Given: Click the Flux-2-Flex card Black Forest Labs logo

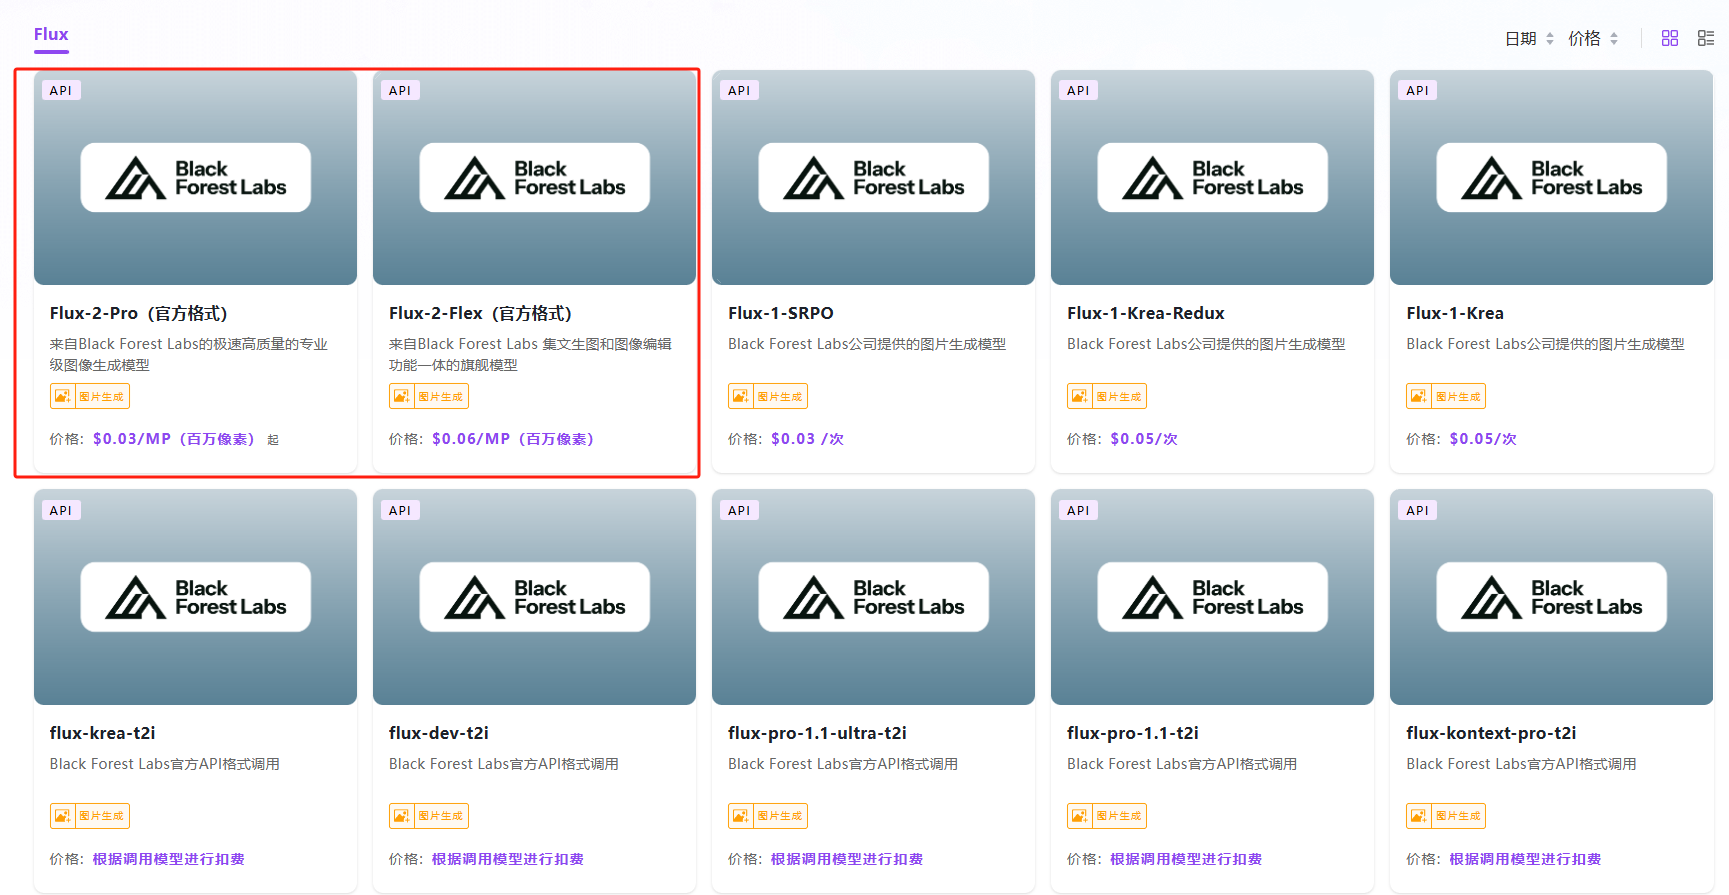Looking at the screenshot, I should coord(534,178).
